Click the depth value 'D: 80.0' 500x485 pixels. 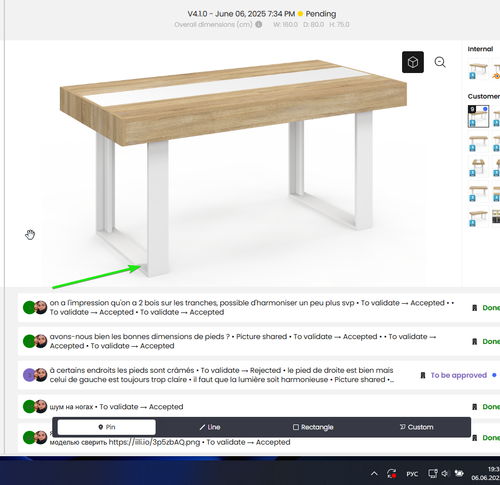pyautogui.click(x=314, y=24)
